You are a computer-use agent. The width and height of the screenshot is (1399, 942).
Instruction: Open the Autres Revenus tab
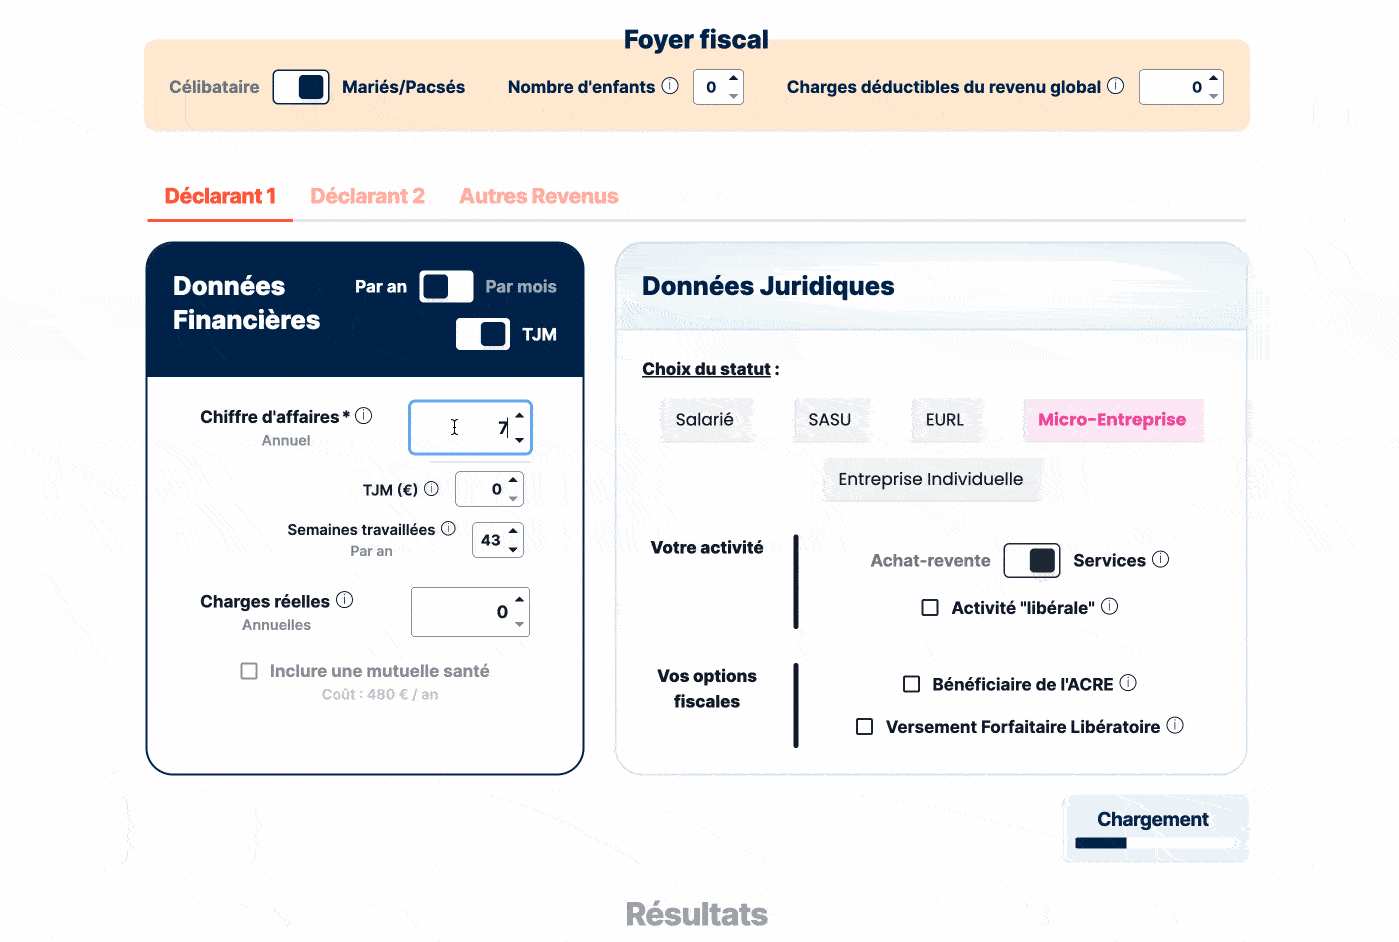[538, 195]
